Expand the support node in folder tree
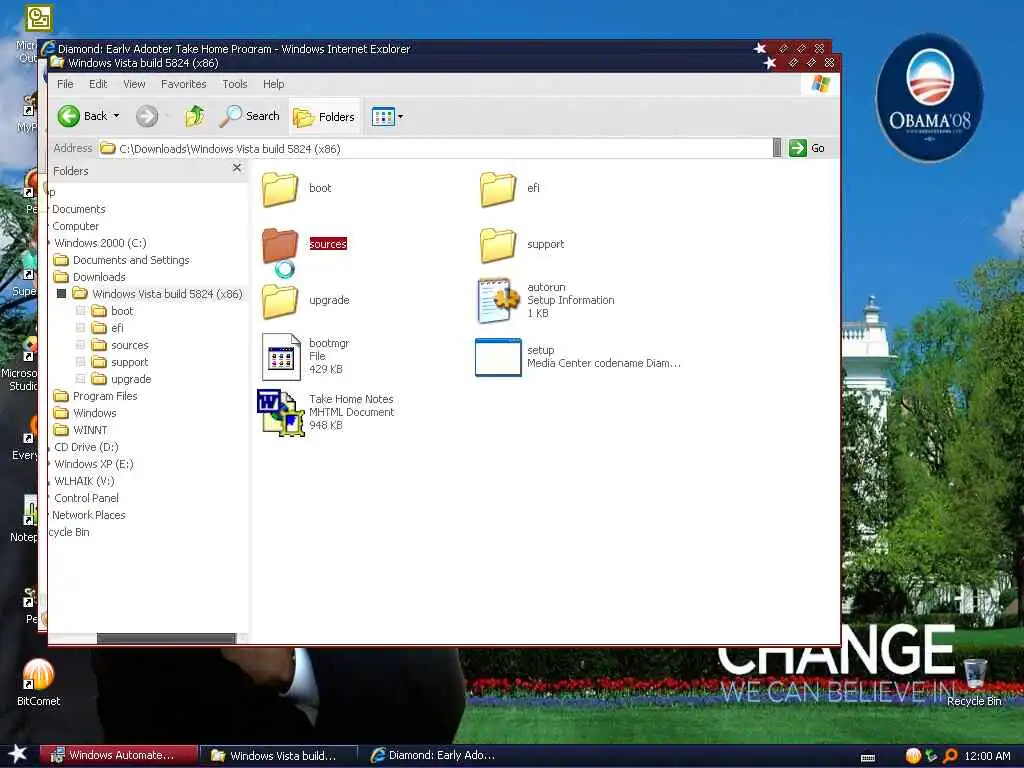The width and height of the screenshot is (1024, 768). tap(80, 362)
